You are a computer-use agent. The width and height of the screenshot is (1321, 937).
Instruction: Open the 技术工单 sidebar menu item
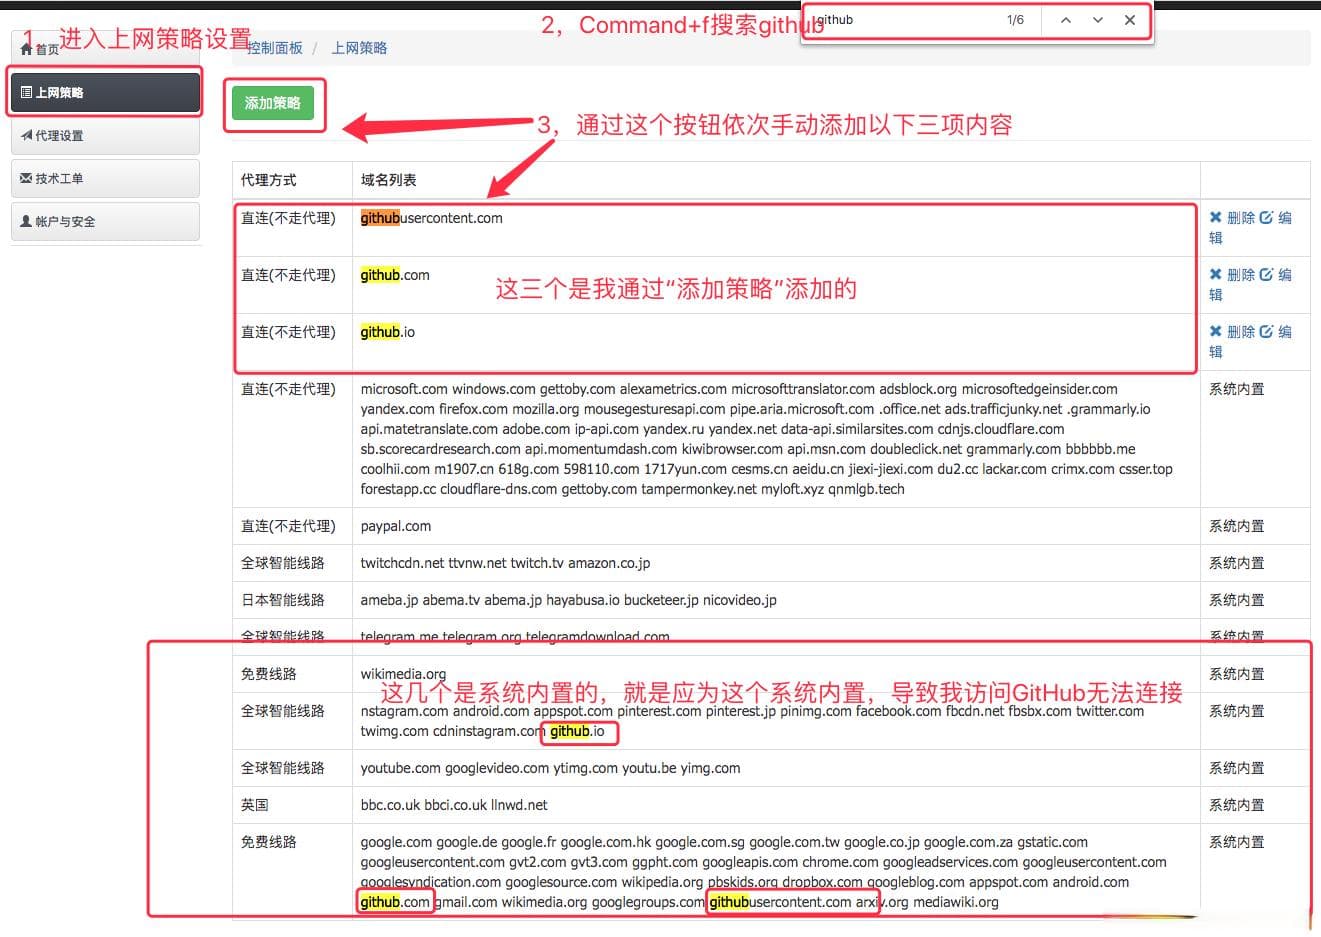point(105,178)
